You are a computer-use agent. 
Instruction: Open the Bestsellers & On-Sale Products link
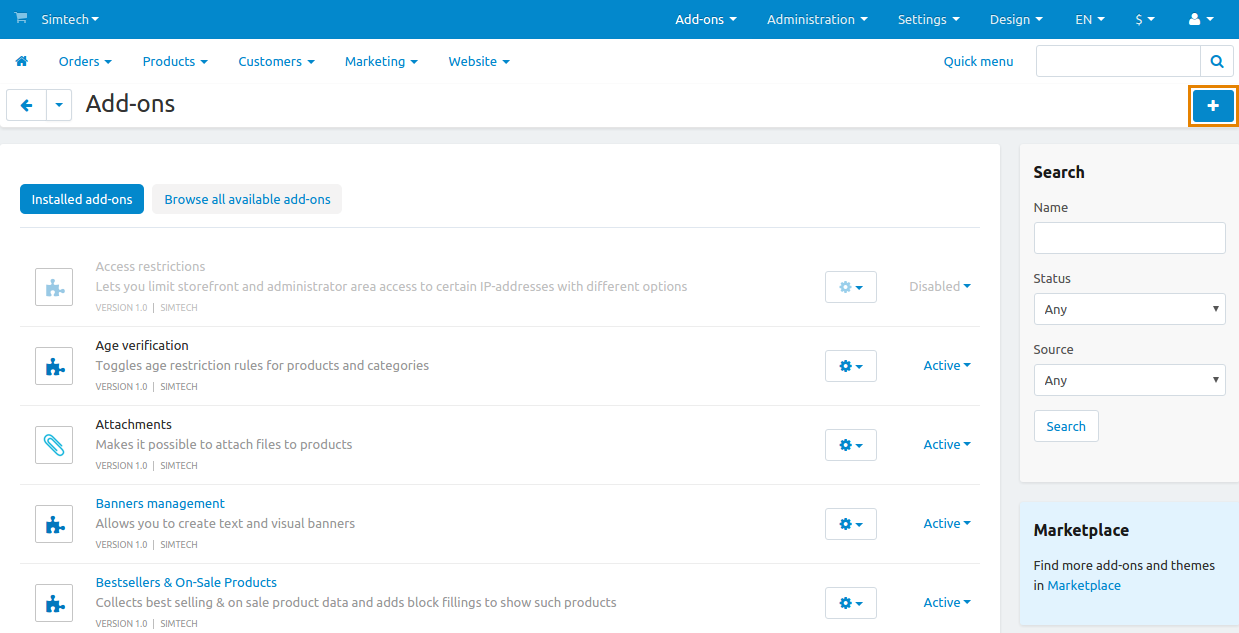186,582
